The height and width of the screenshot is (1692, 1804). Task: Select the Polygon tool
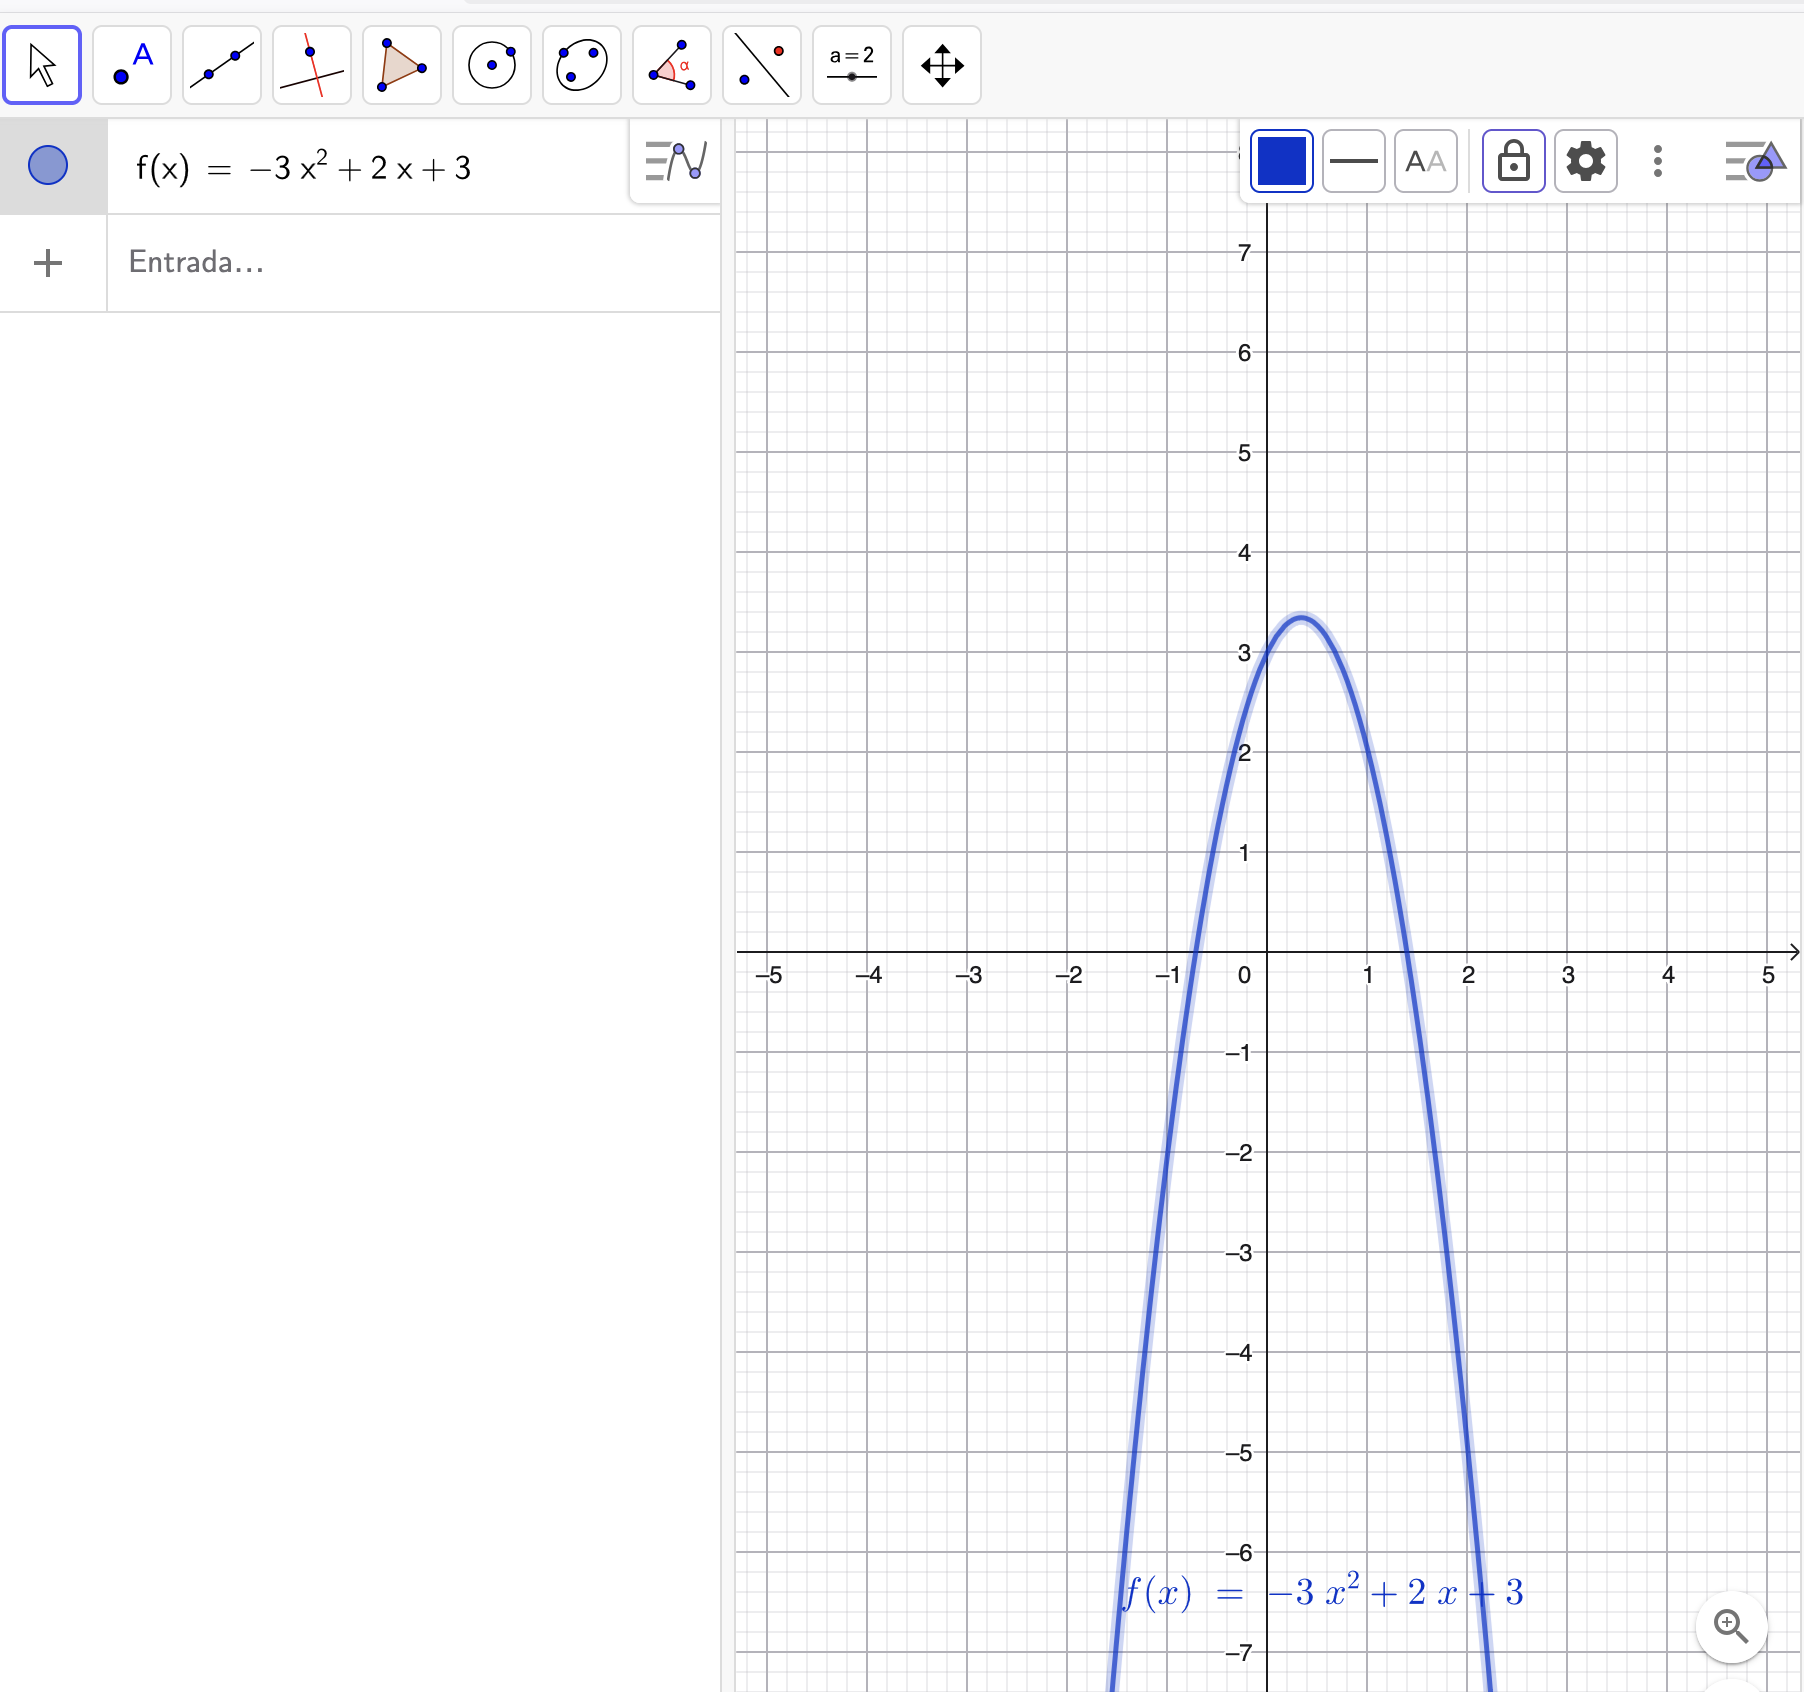pyautogui.click(x=402, y=66)
